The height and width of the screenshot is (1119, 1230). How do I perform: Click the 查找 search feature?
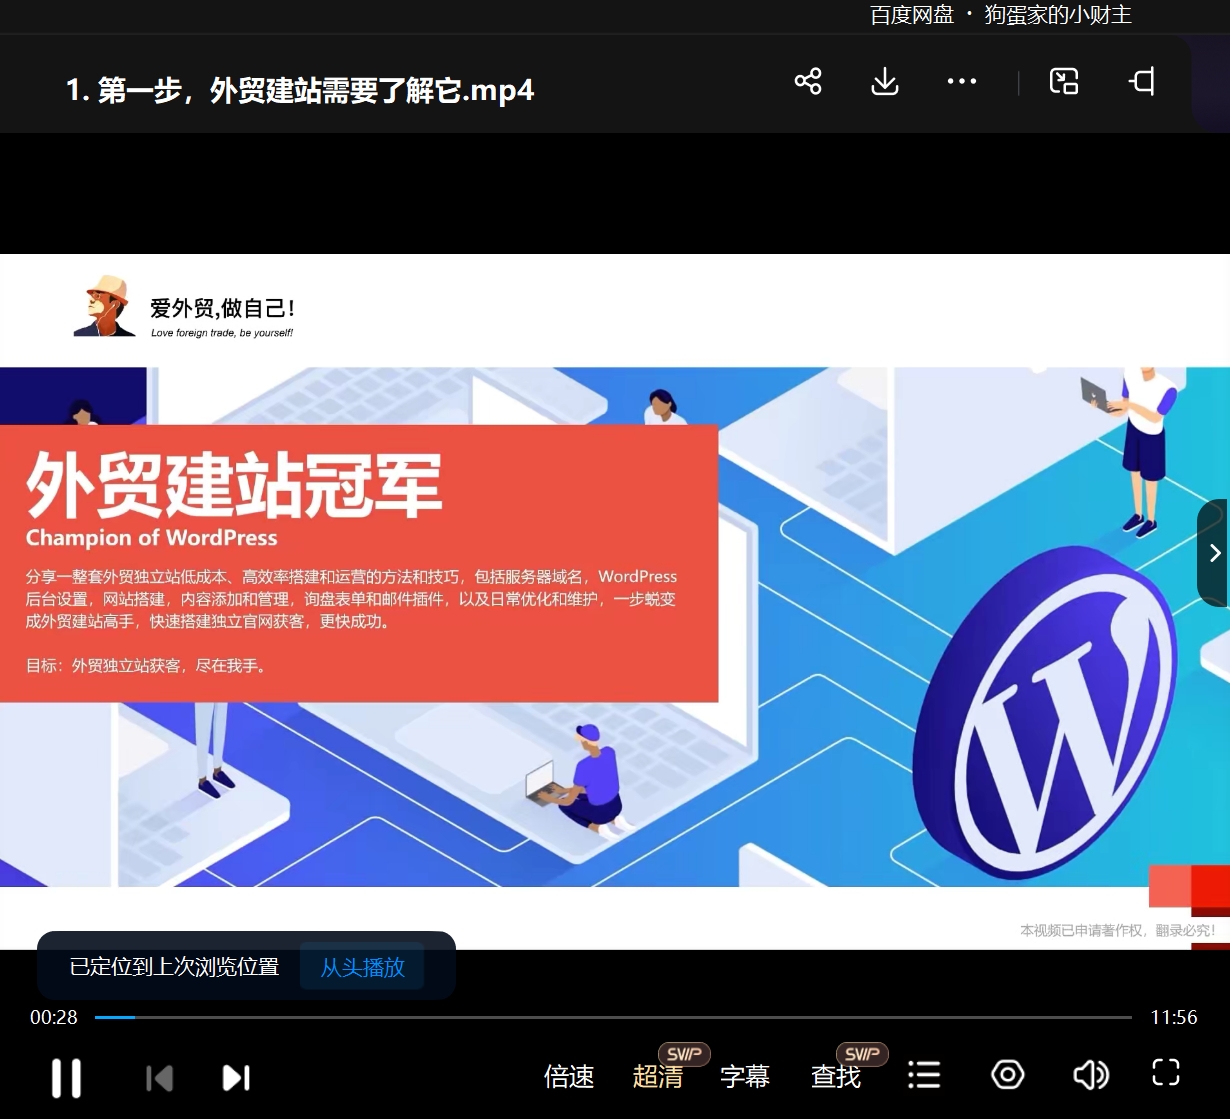click(x=836, y=1077)
